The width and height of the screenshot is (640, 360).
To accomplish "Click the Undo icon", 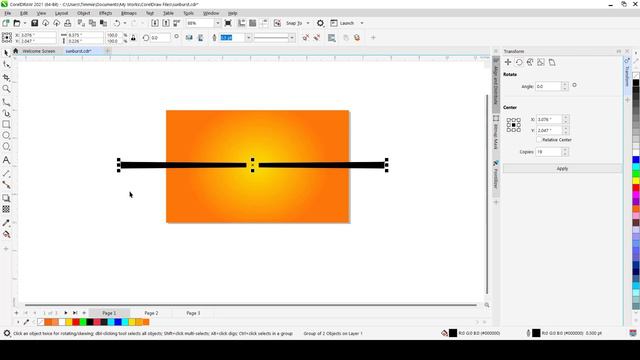I will click(117, 23).
